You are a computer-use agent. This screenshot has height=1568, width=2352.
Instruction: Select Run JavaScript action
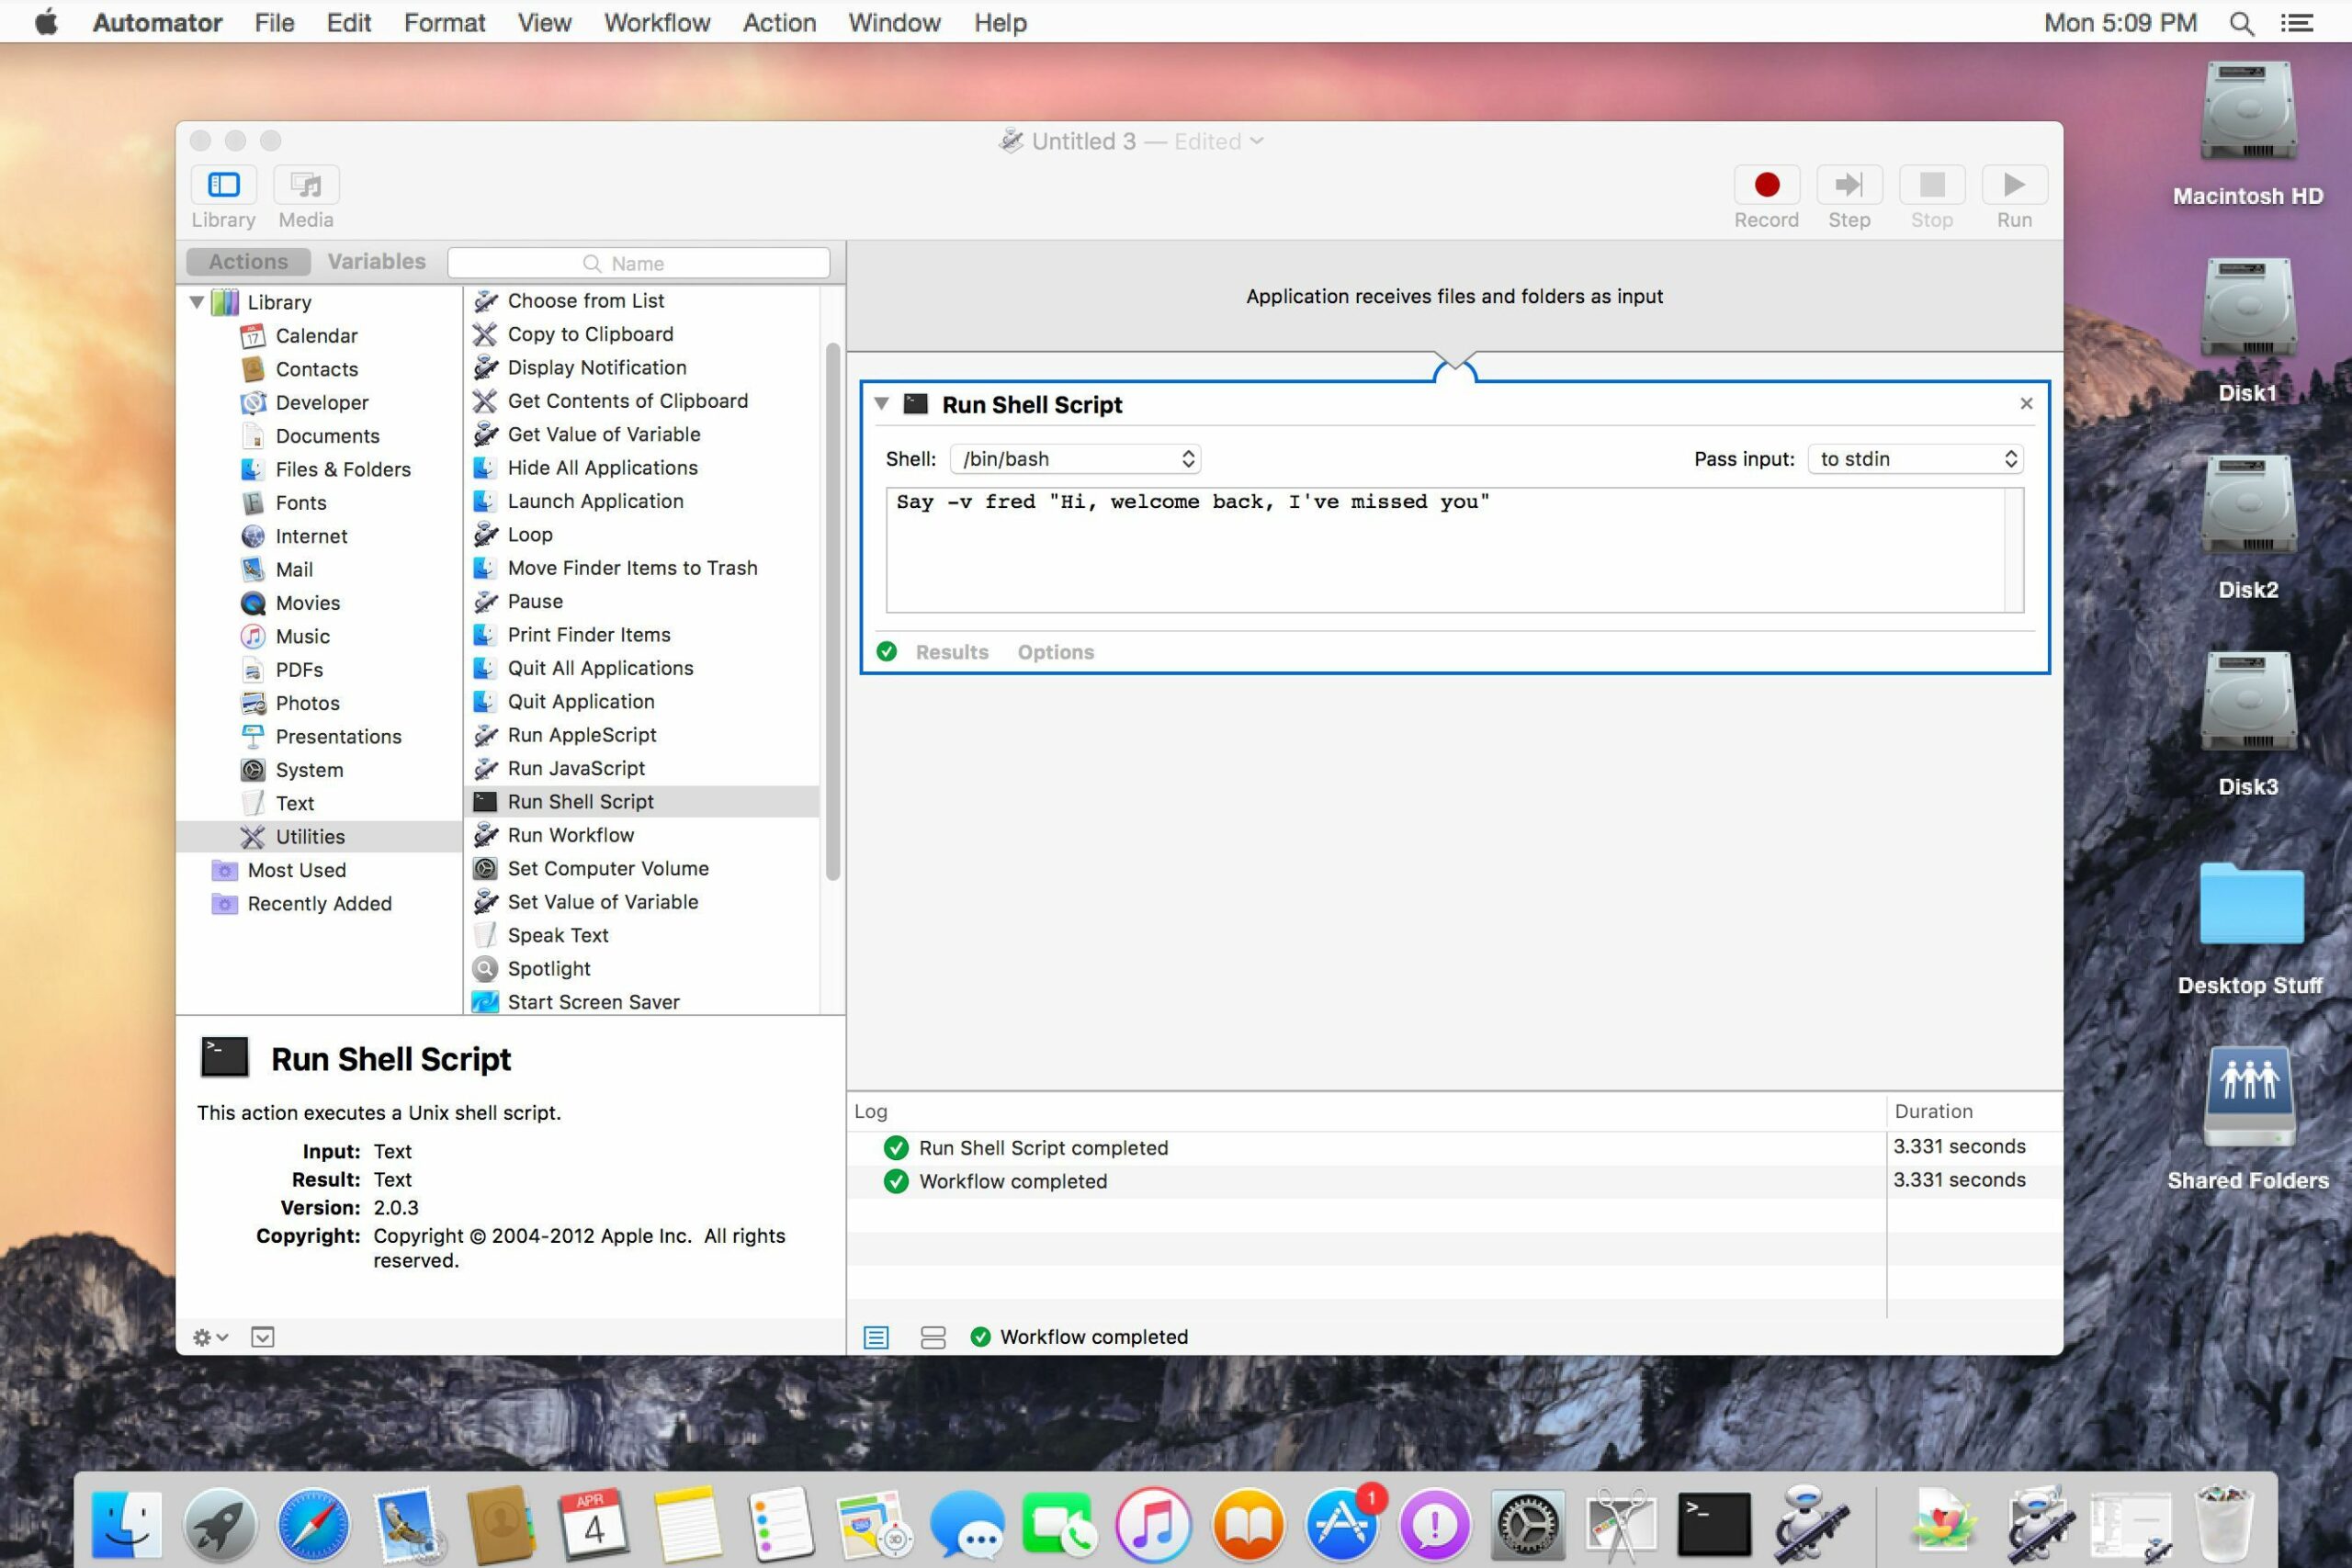tap(576, 769)
